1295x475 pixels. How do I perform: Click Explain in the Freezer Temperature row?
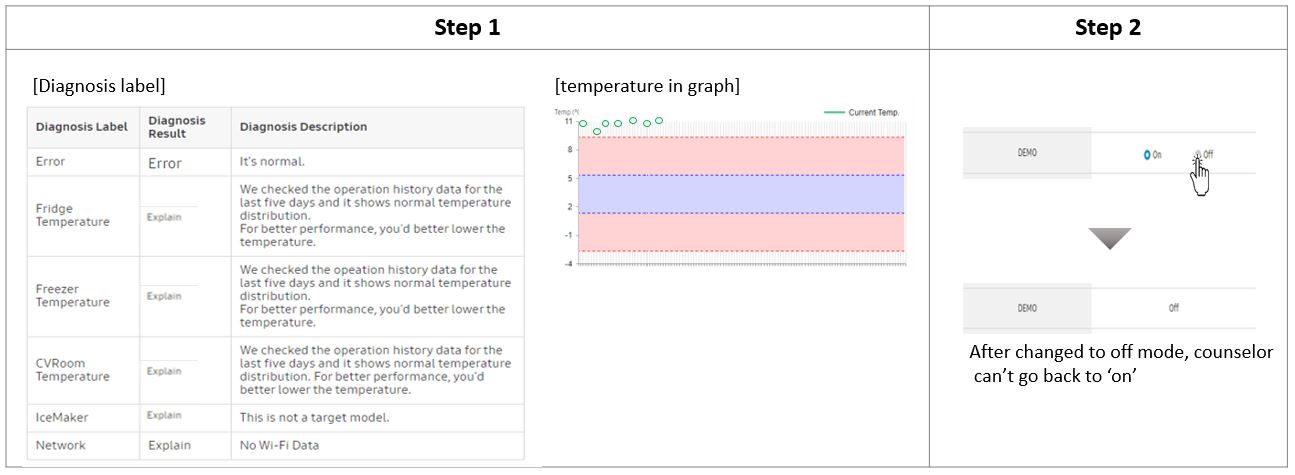click(x=164, y=296)
